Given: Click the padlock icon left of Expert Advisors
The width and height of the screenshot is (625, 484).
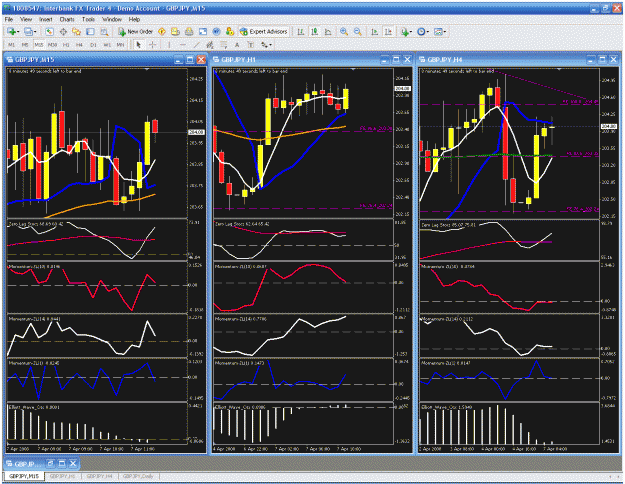Looking at the screenshot, I should point(230,31).
